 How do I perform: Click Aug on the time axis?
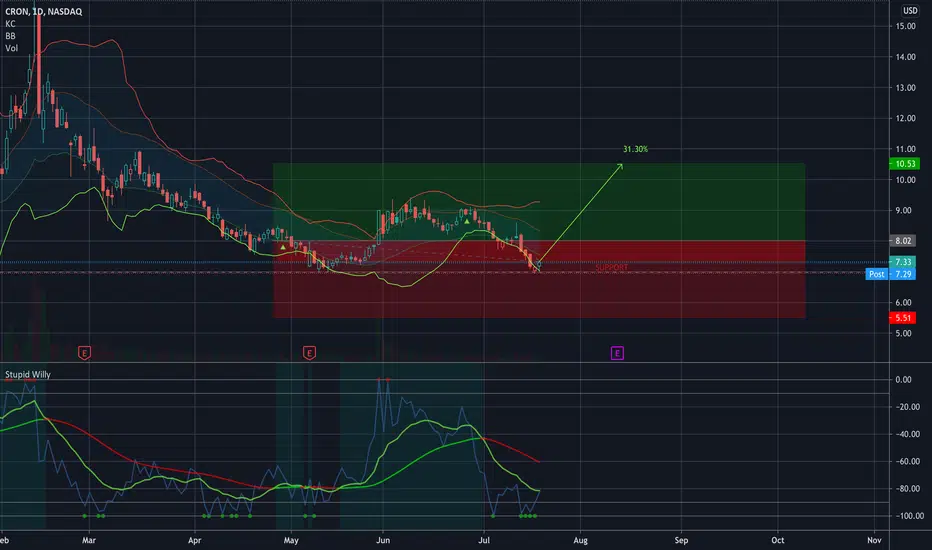(580, 540)
